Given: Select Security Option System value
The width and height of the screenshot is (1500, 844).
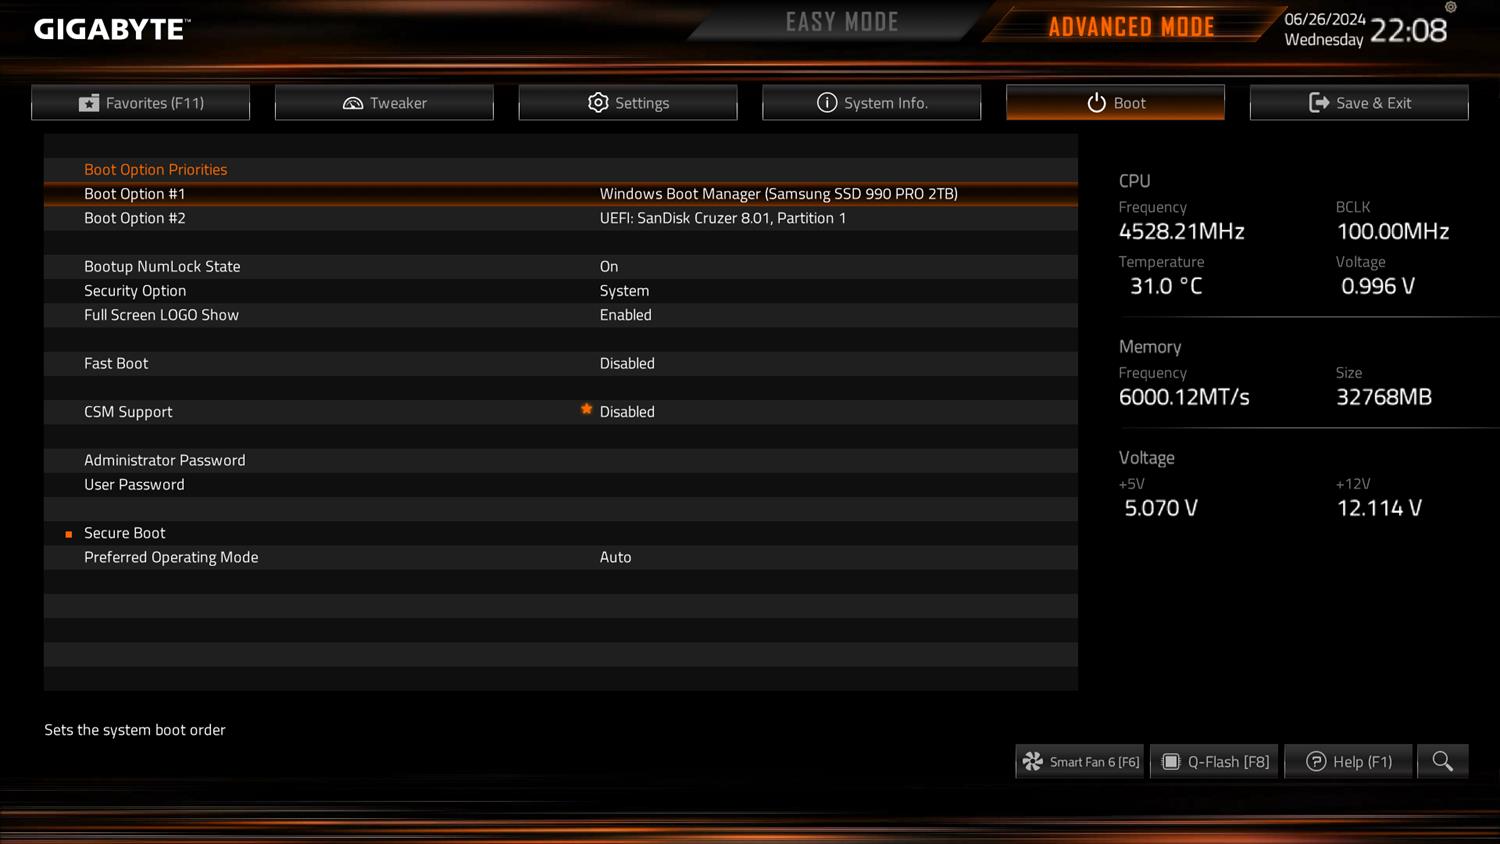Looking at the screenshot, I should 624,291.
